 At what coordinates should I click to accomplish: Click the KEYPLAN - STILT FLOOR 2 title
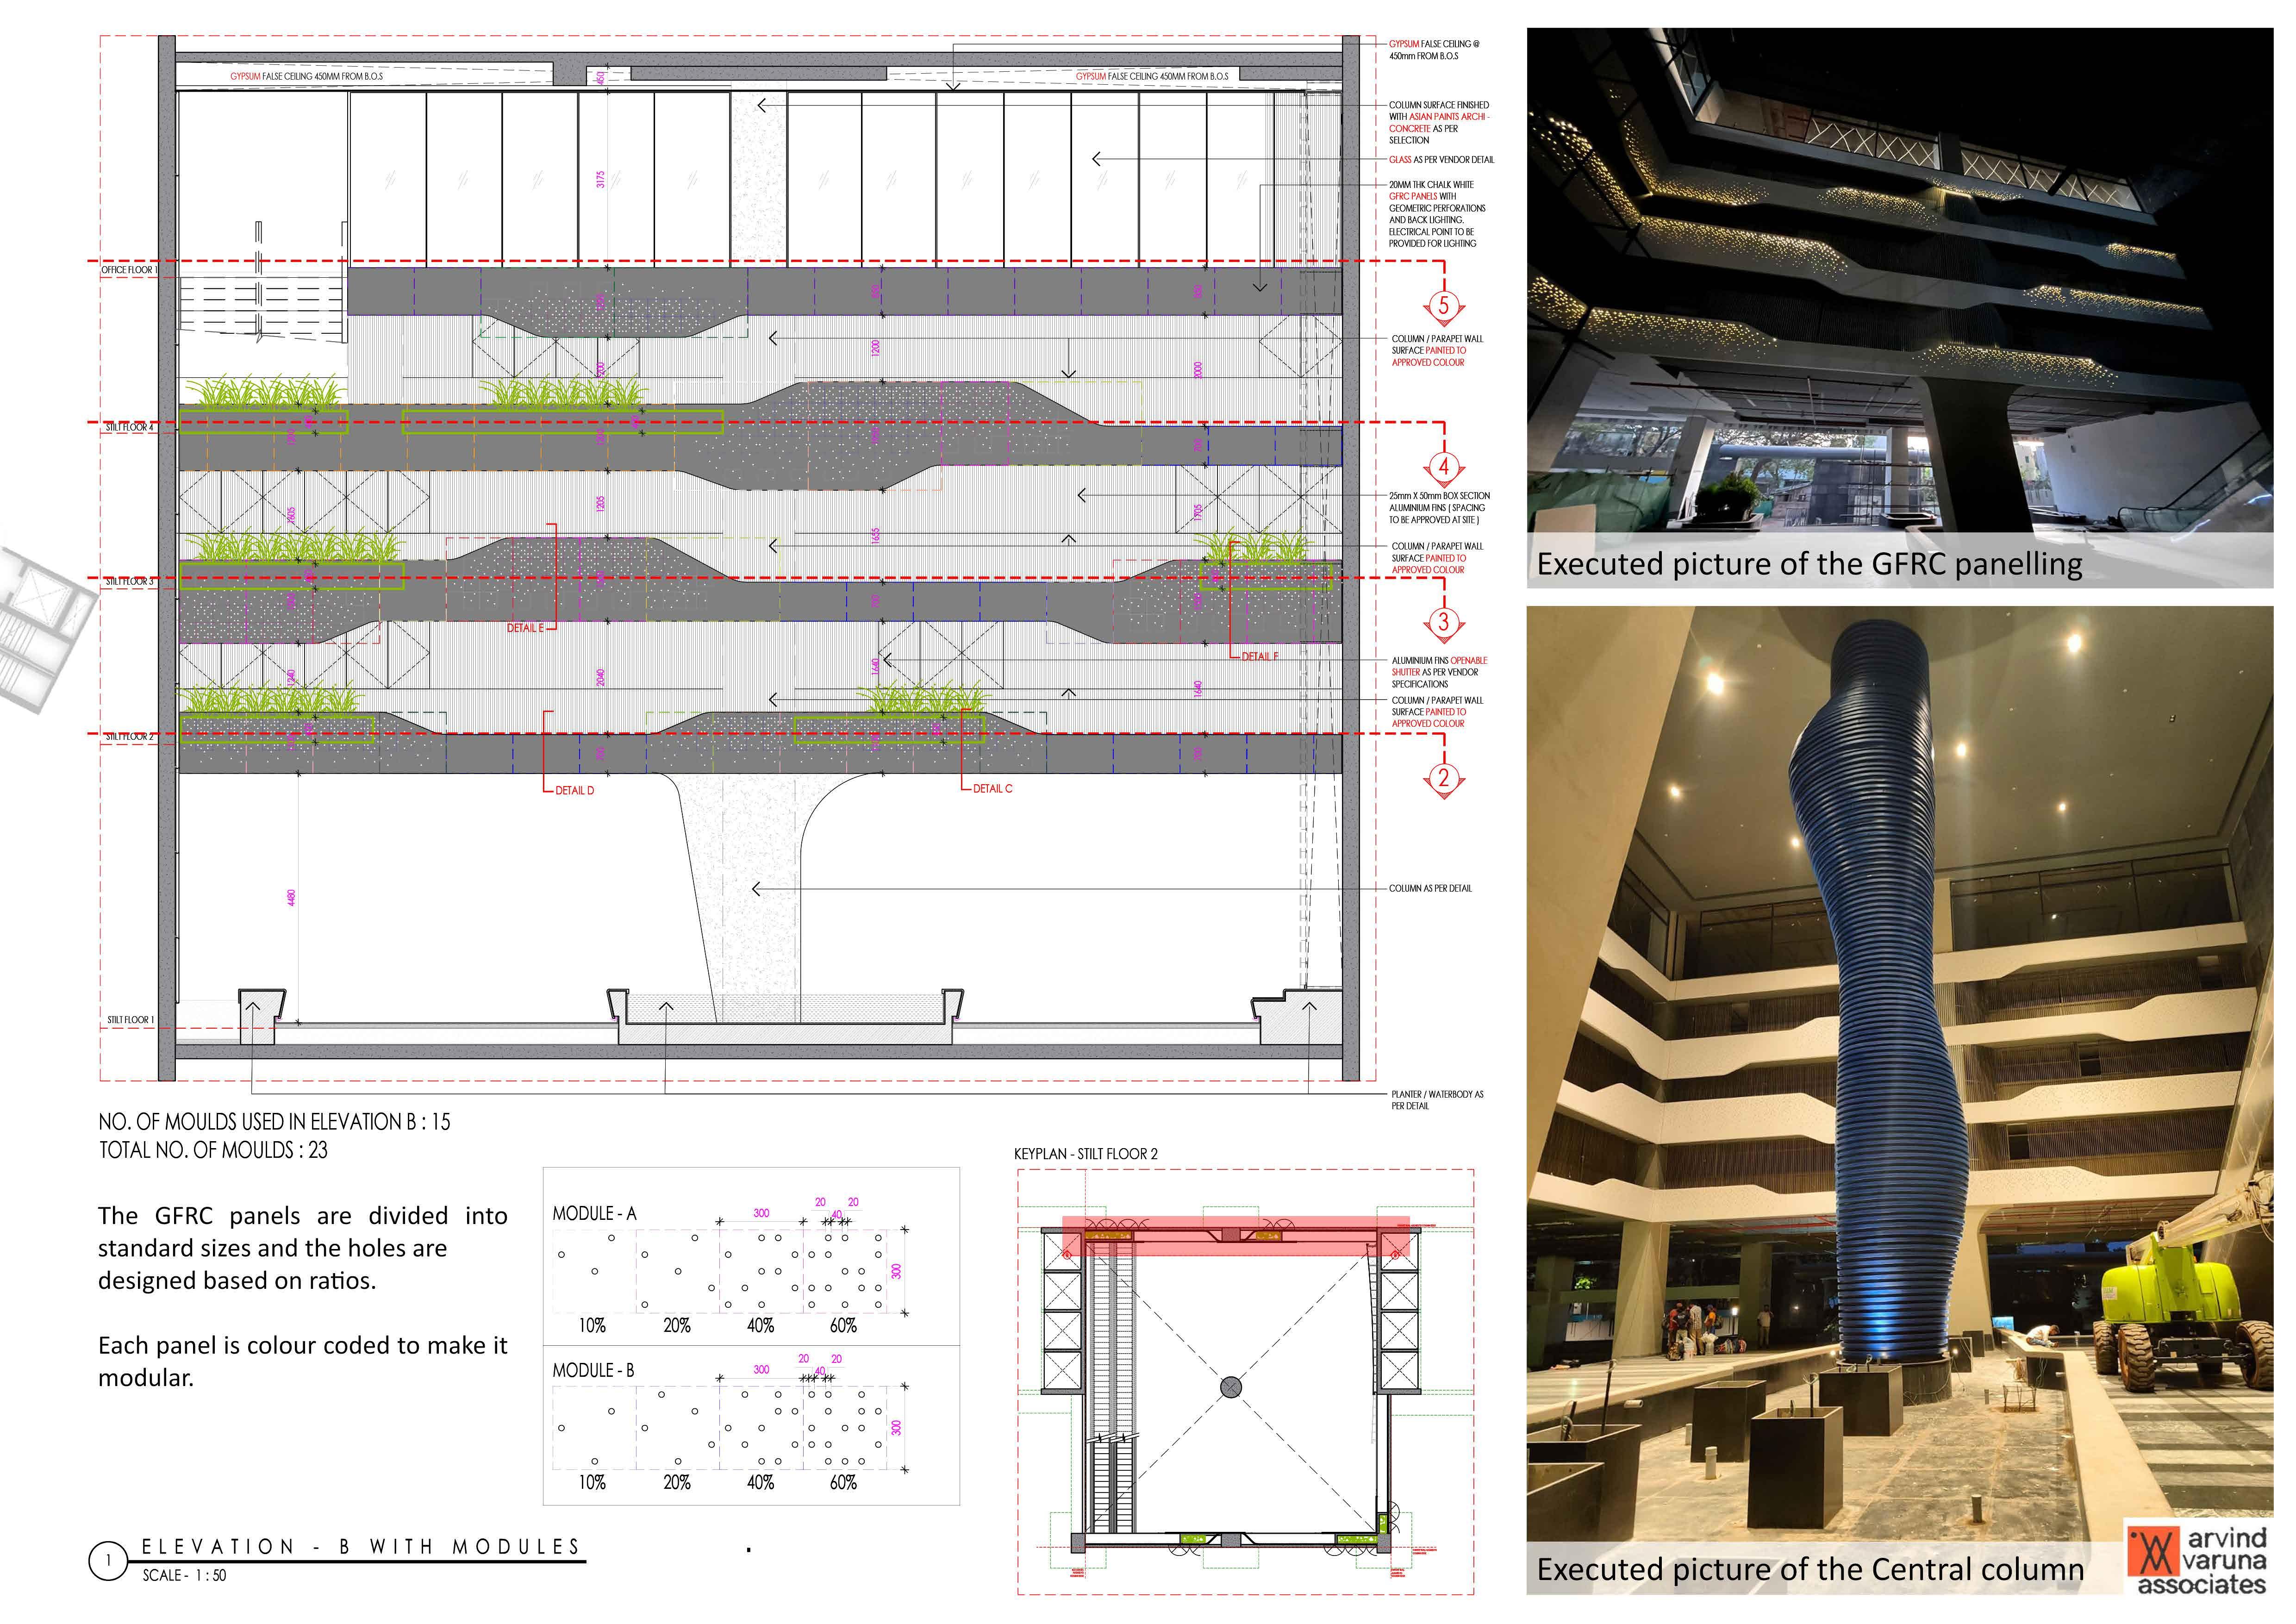(x=1085, y=1153)
